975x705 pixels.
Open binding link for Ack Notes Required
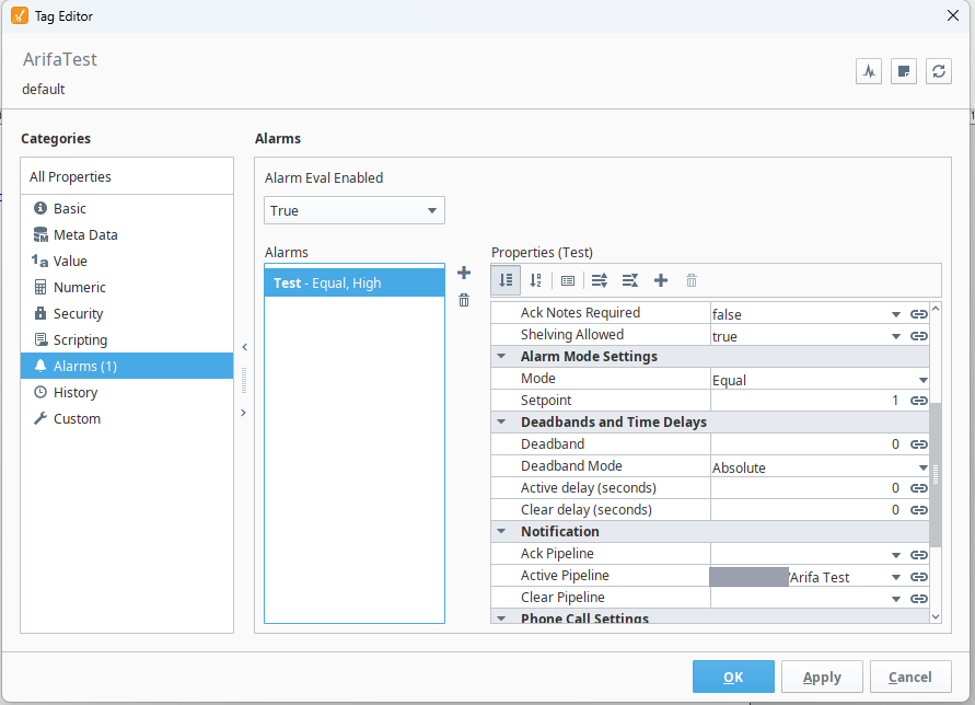(919, 314)
